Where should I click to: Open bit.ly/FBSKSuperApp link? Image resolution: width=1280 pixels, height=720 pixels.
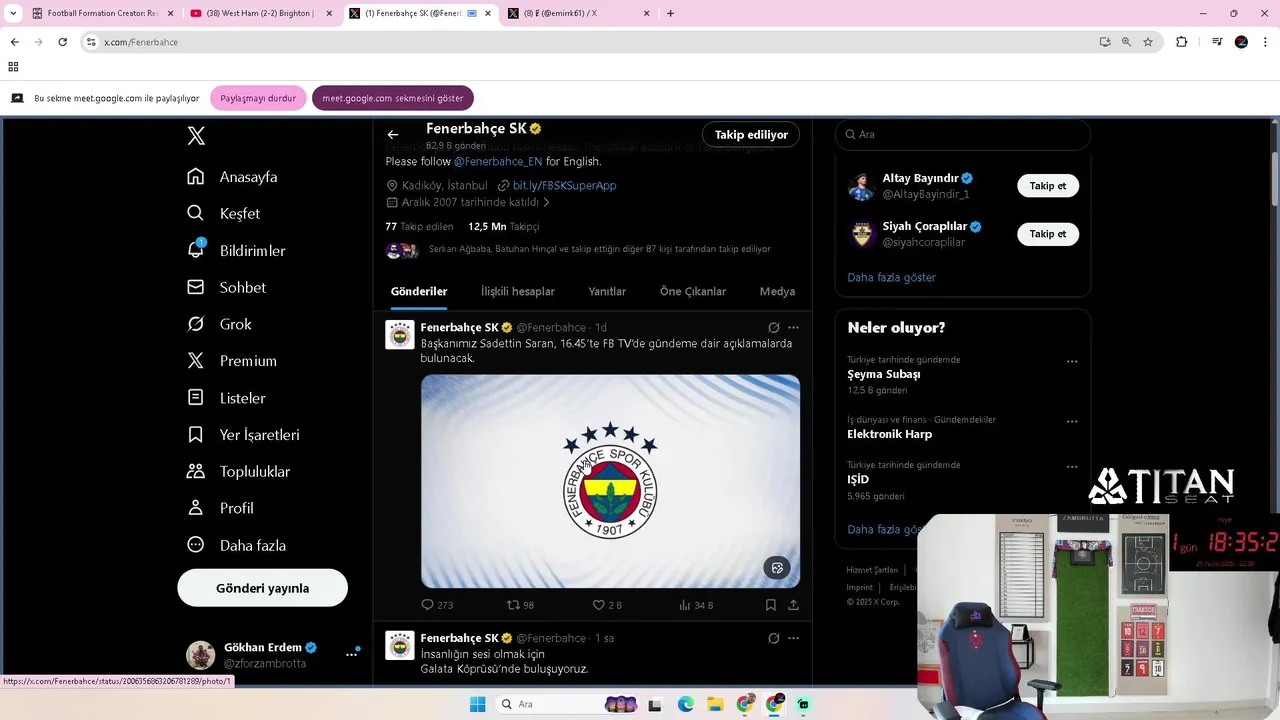(x=564, y=186)
